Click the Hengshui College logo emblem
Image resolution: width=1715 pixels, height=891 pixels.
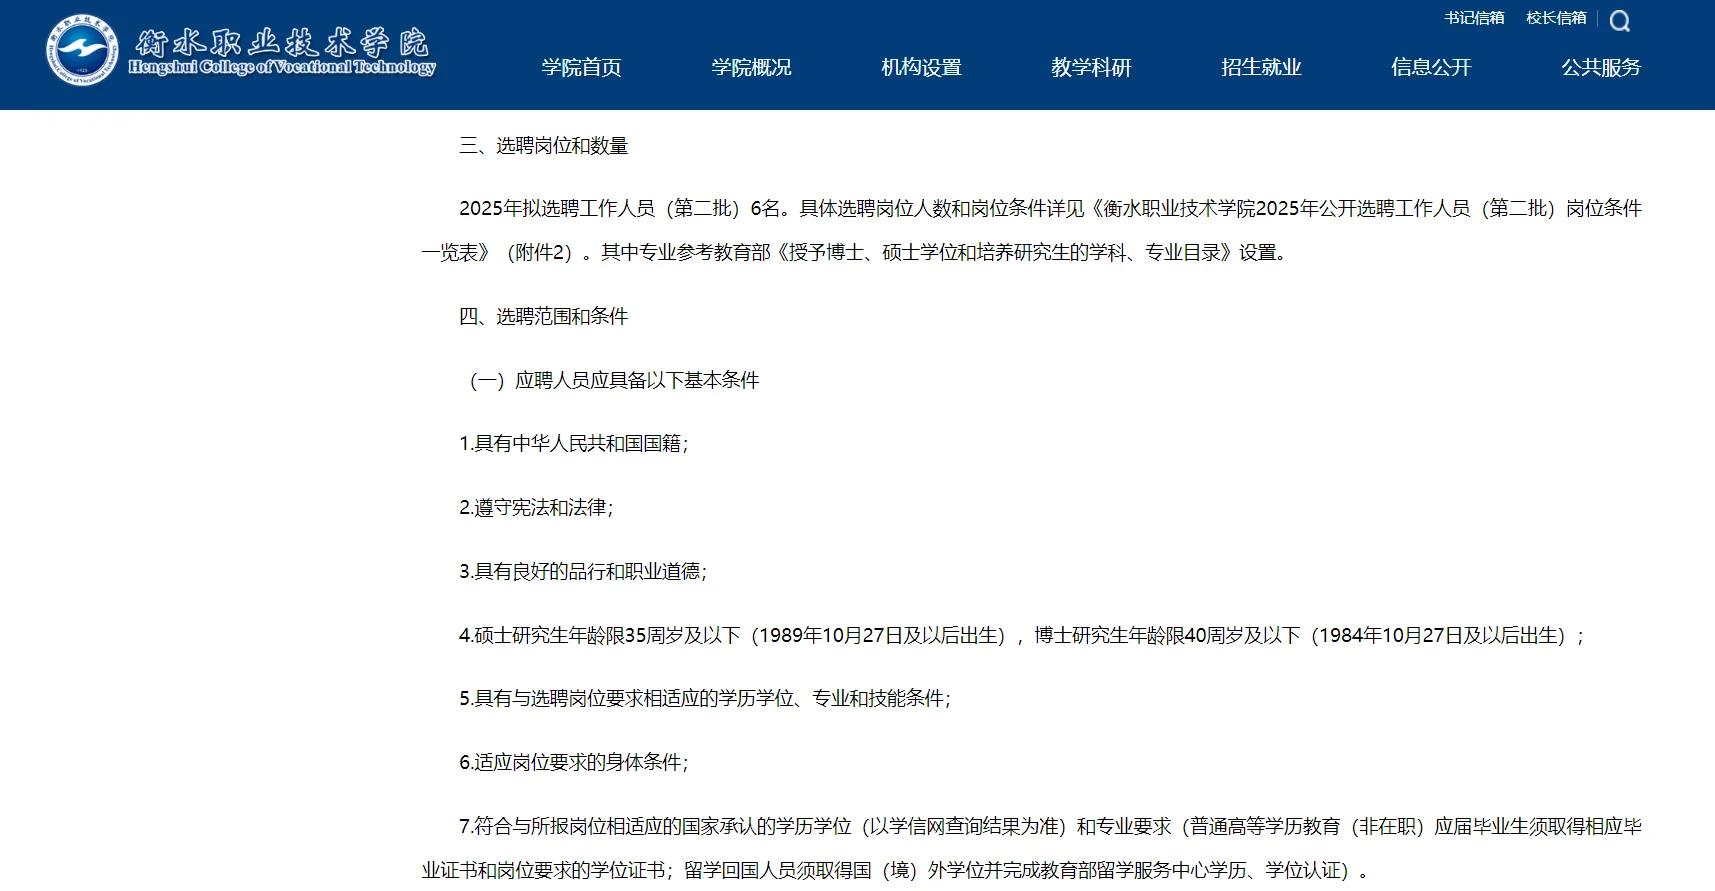[82, 50]
